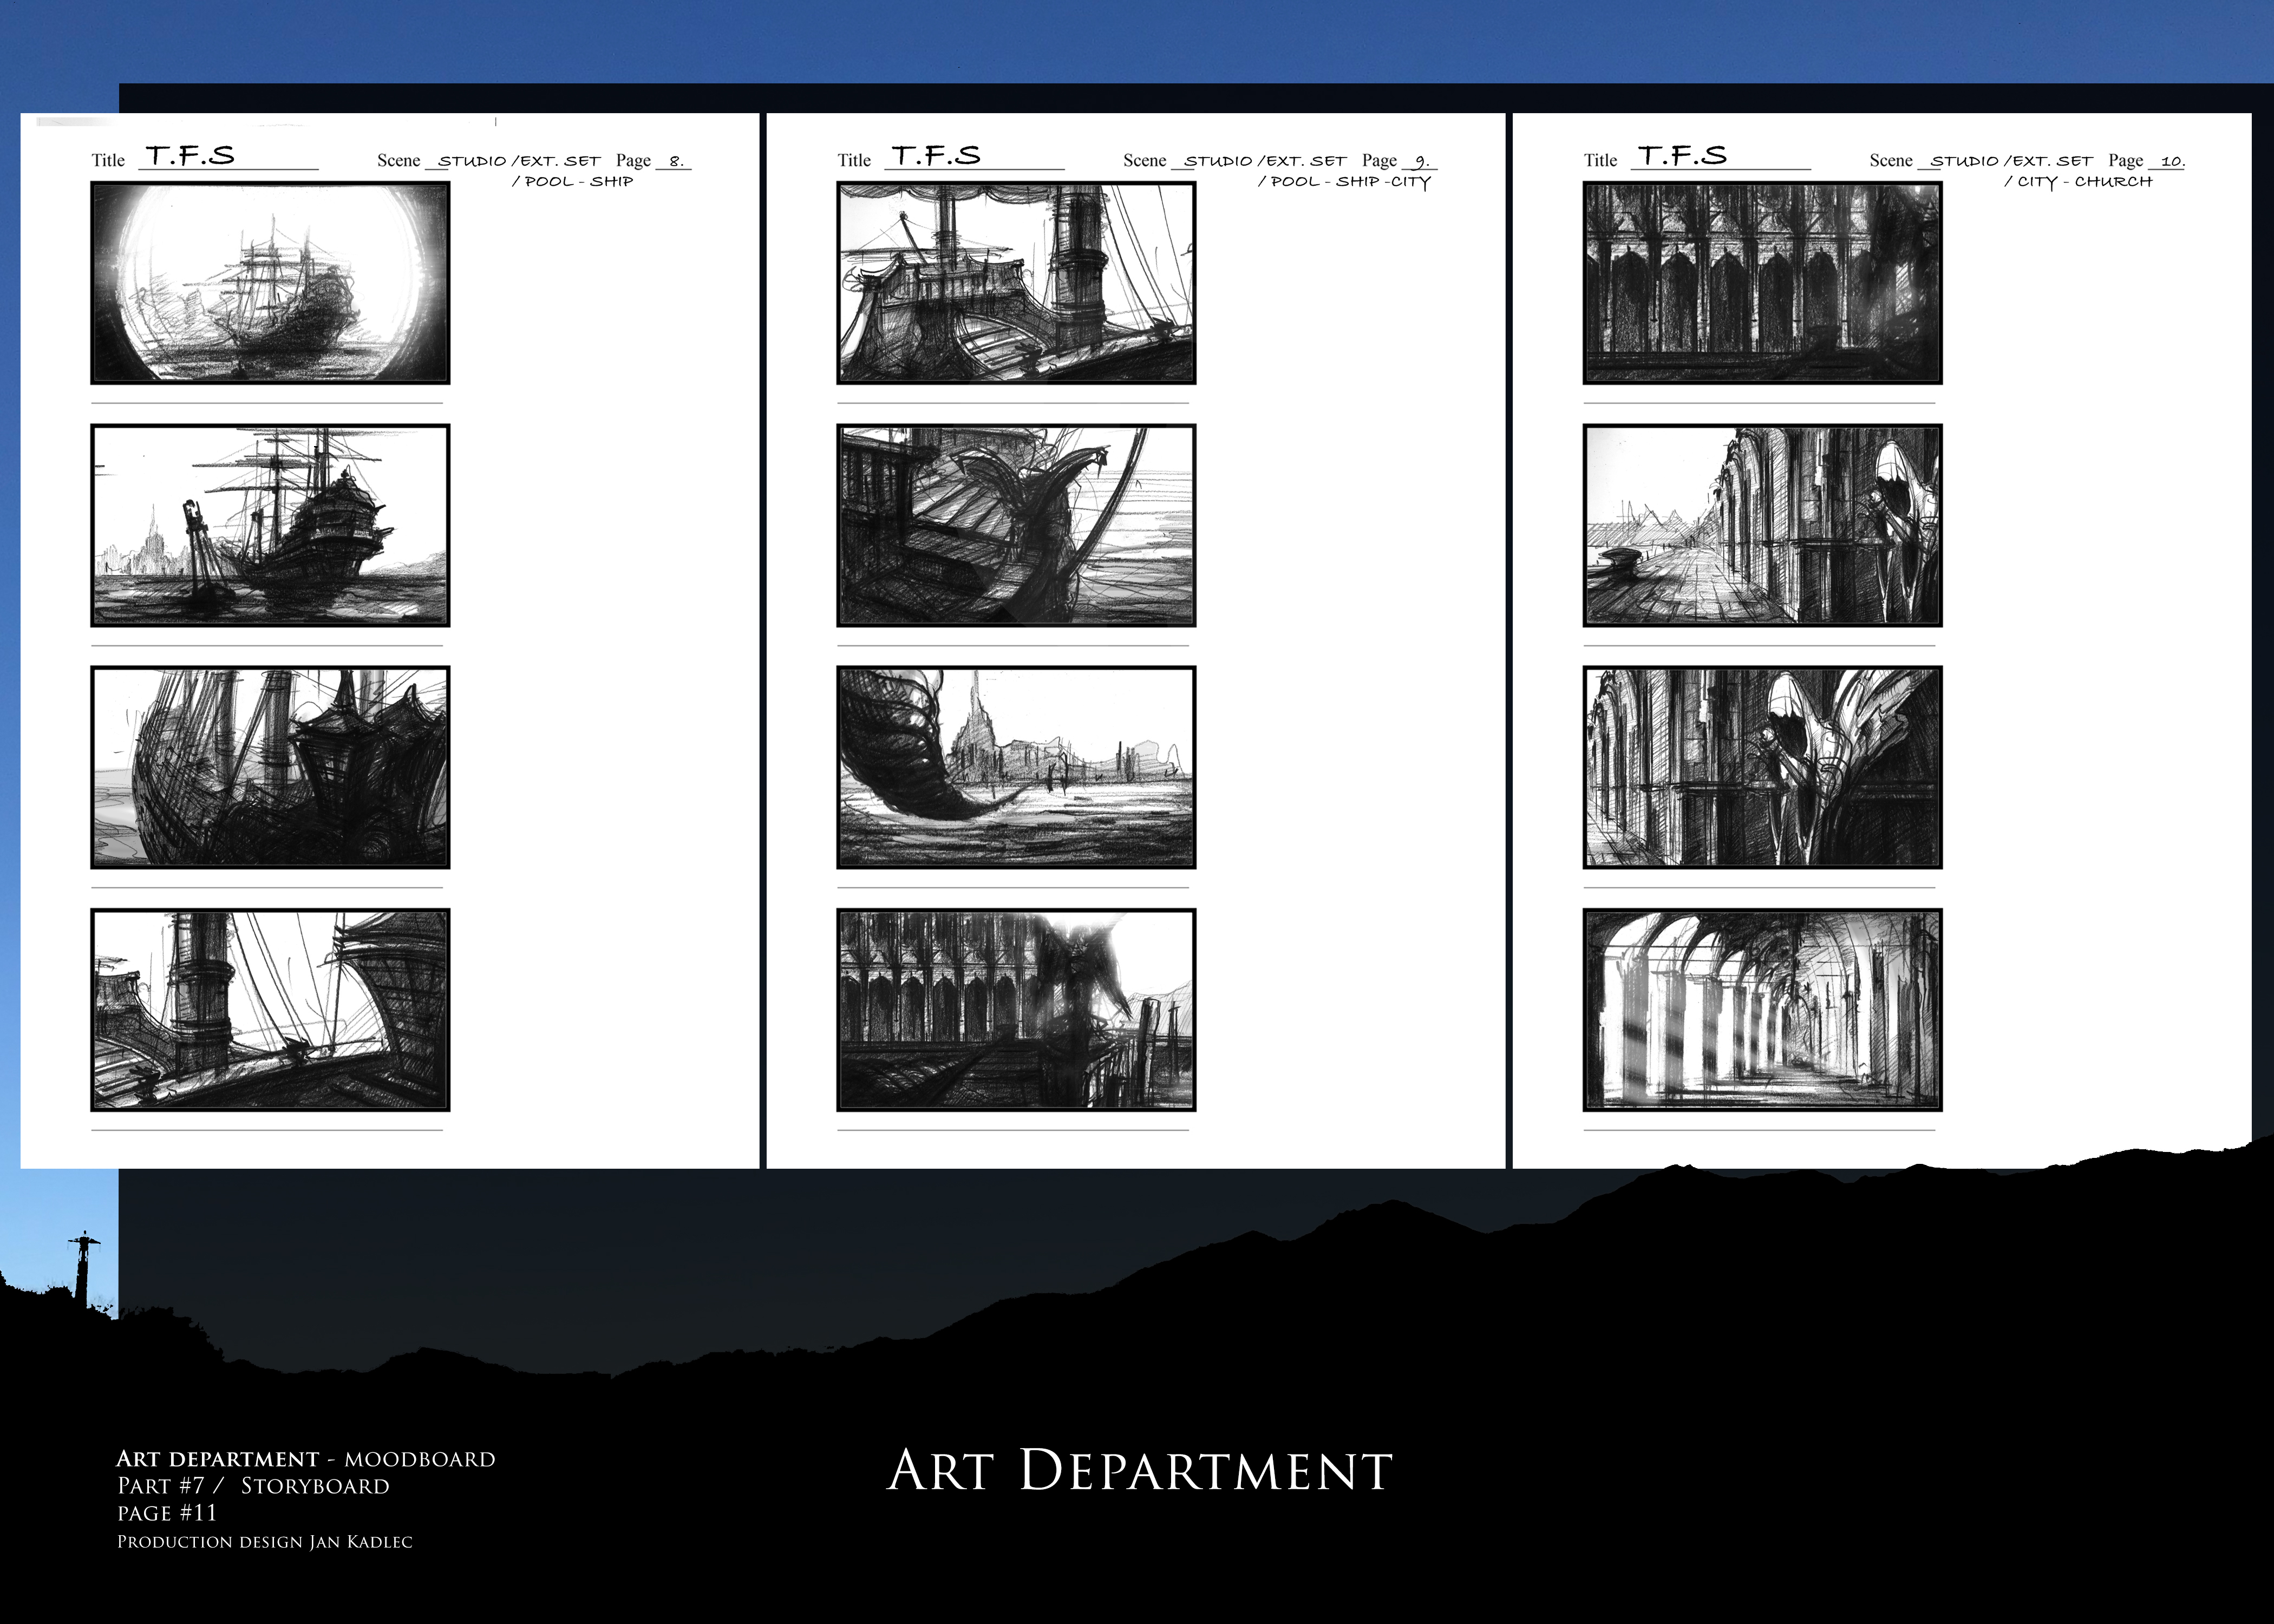Click the page number 9 field
Viewport: 2274px width, 1624px height.
1421,160
